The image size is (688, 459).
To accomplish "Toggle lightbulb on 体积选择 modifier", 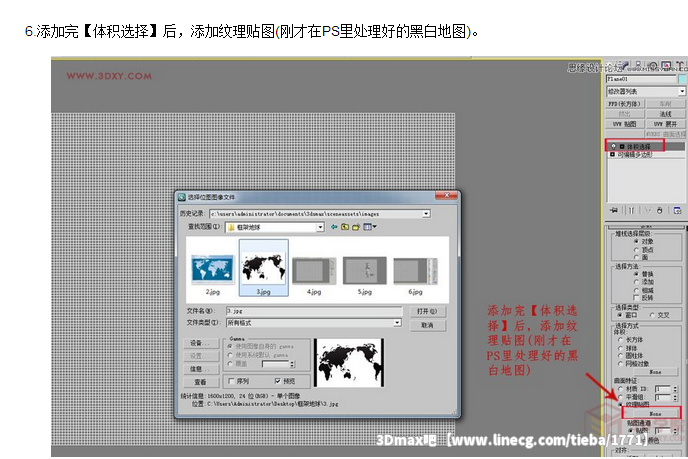I will [x=614, y=146].
